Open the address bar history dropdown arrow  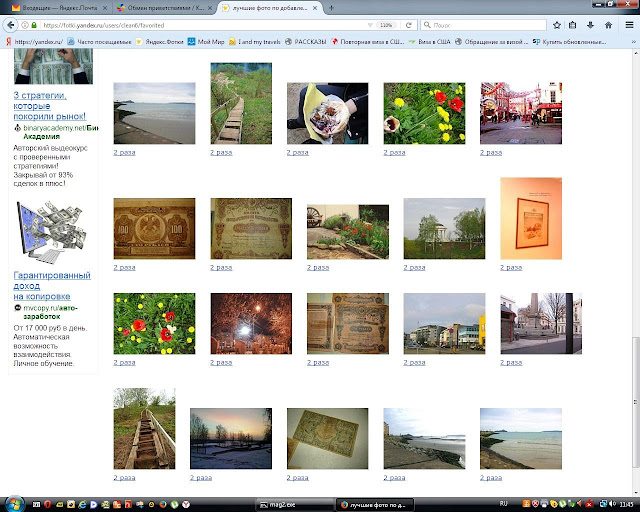(370, 25)
